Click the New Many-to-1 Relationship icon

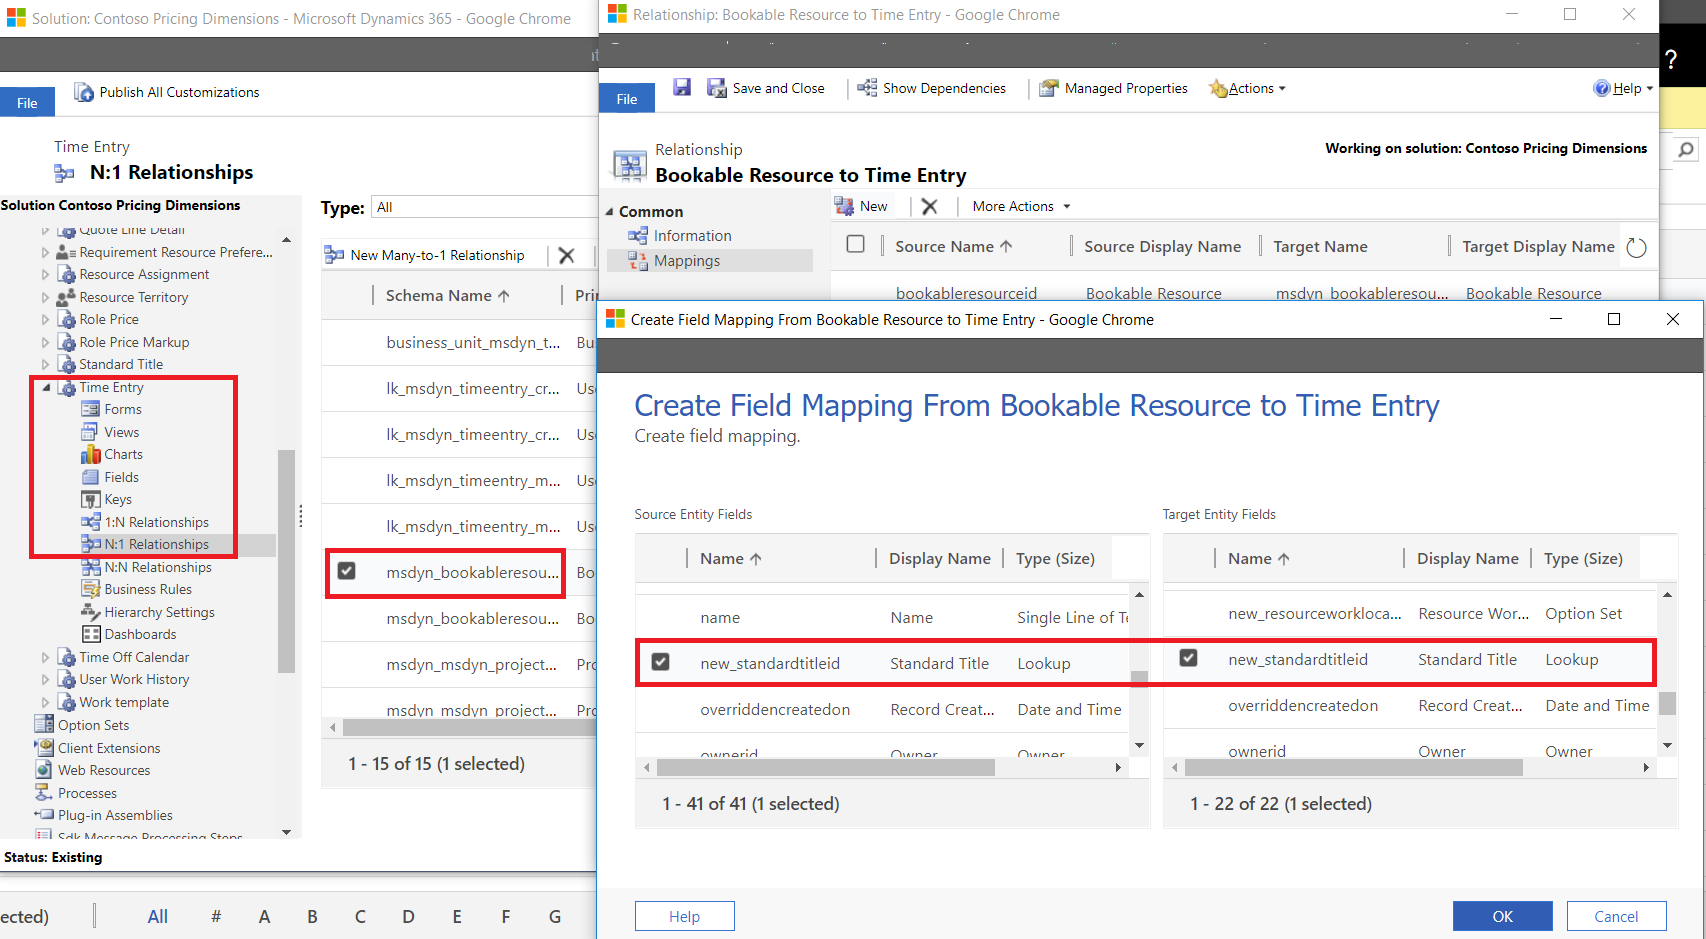click(333, 254)
